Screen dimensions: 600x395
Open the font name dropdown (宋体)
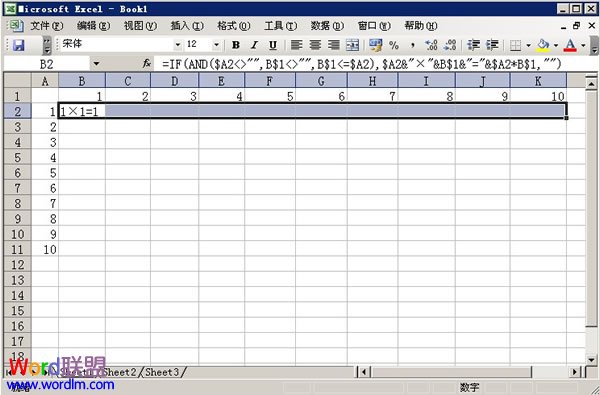coord(178,45)
